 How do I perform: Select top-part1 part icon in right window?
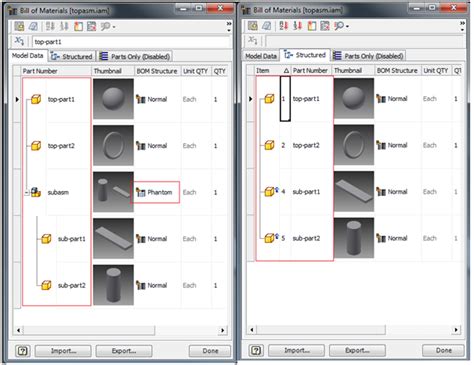click(x=269, y=98)
